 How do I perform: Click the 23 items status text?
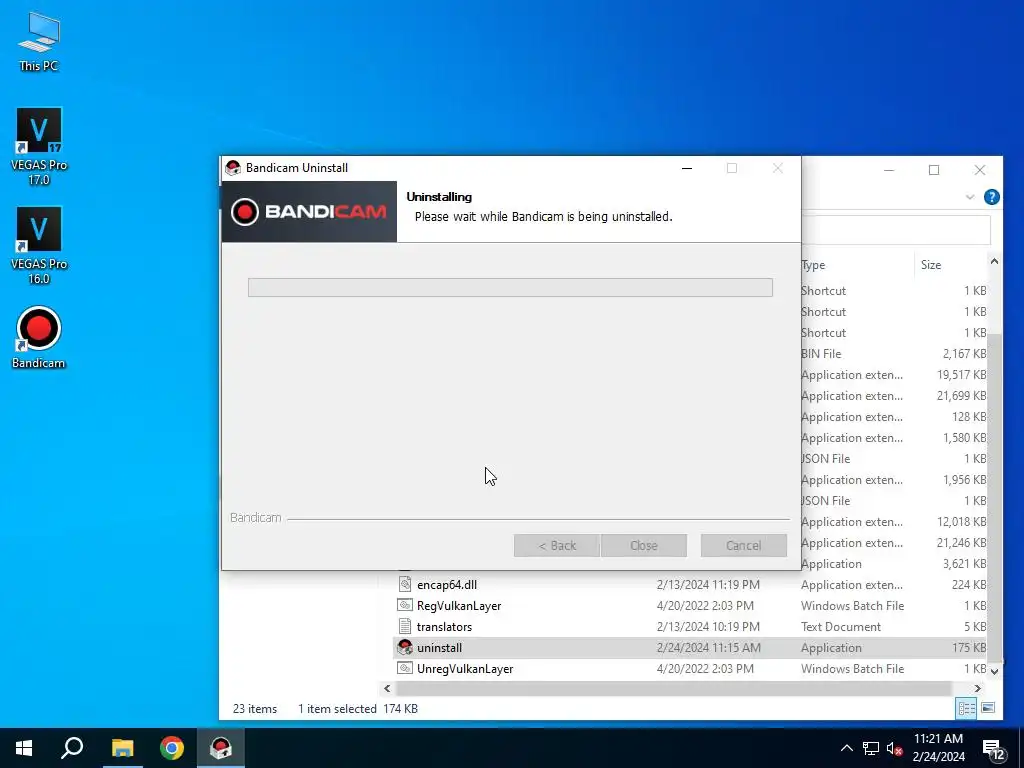point(255,709)
